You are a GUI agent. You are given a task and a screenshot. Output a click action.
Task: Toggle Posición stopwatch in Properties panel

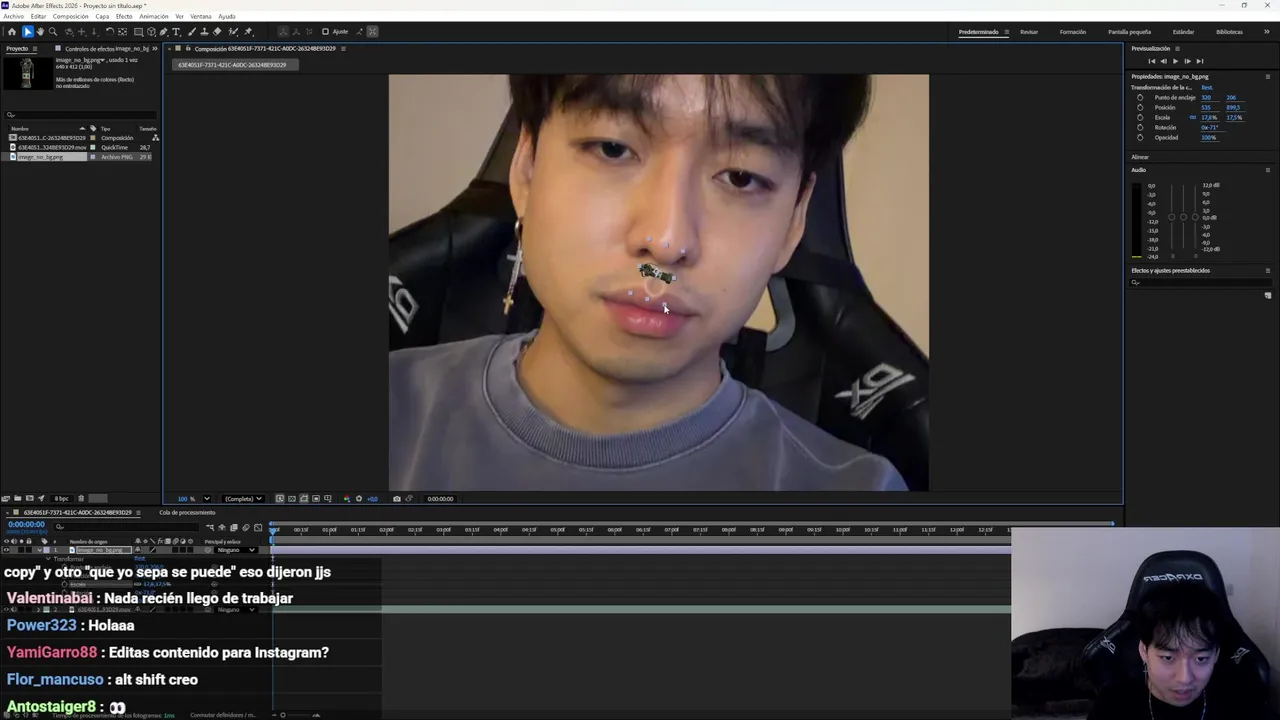click(x=1140, y=108)
